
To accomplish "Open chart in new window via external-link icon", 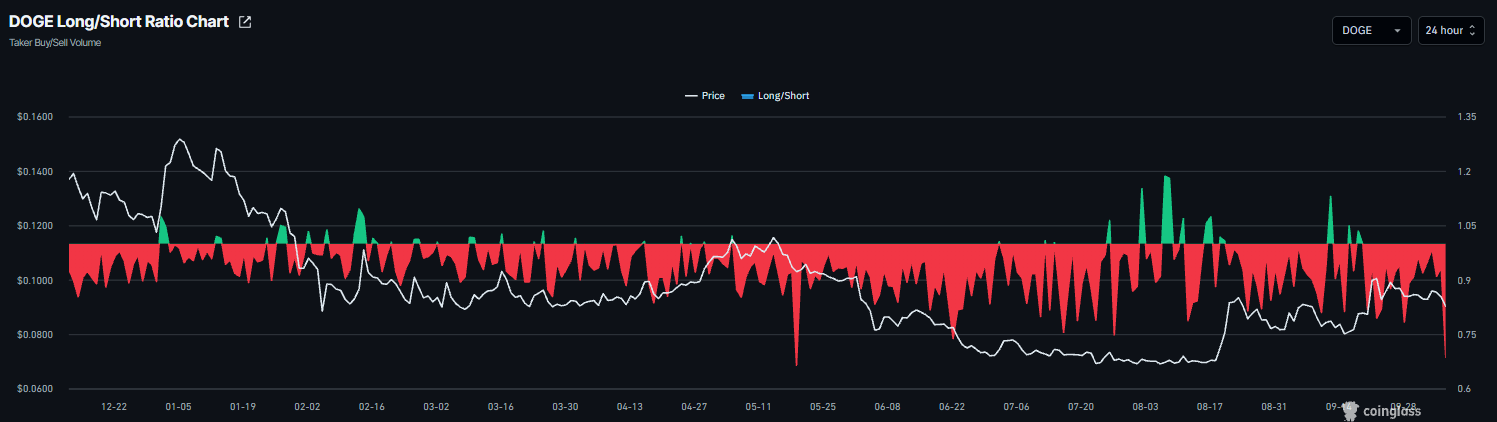I will click(x=245, y=22).
